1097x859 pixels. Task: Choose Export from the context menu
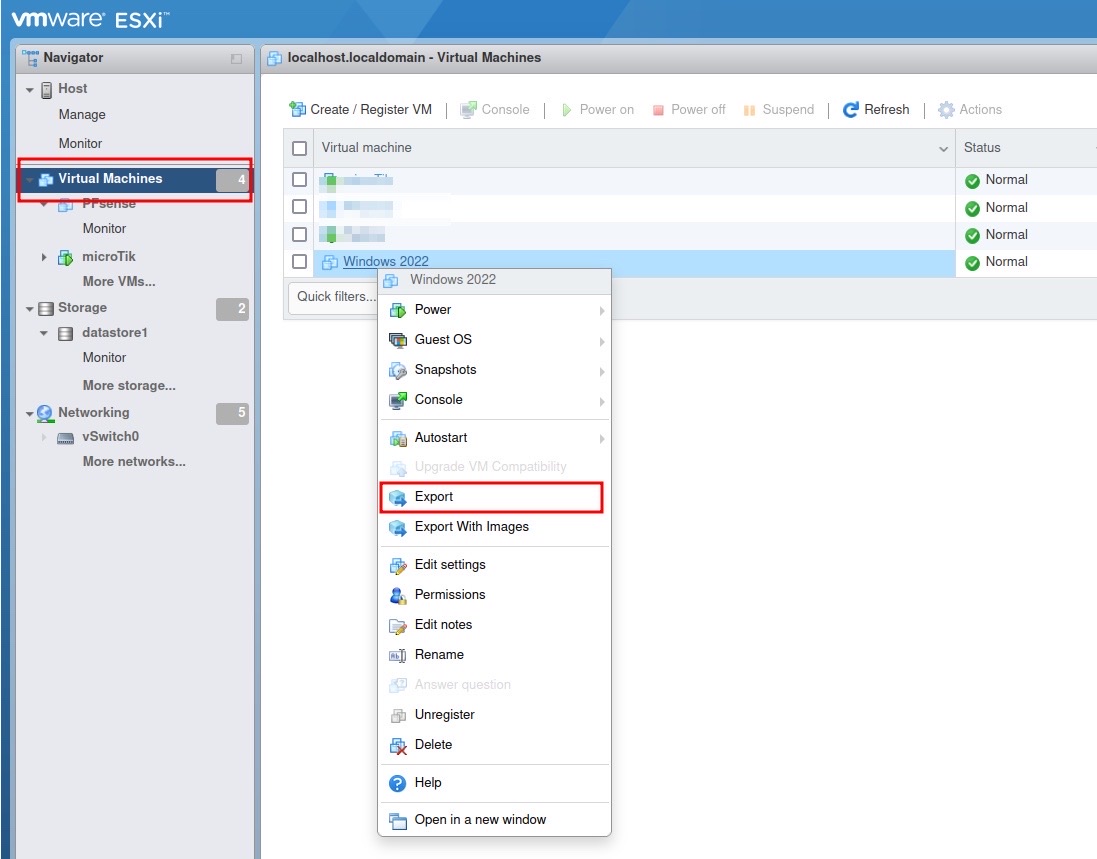pos(434,497)
